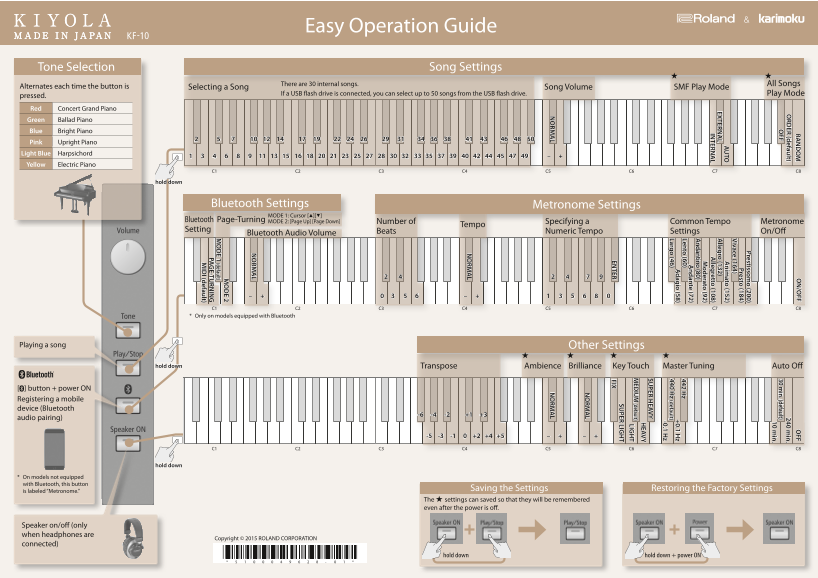This screenshot has width=818, height=578.
Task: Click the 'Transpose' label
Action: (x=439, y=366)
